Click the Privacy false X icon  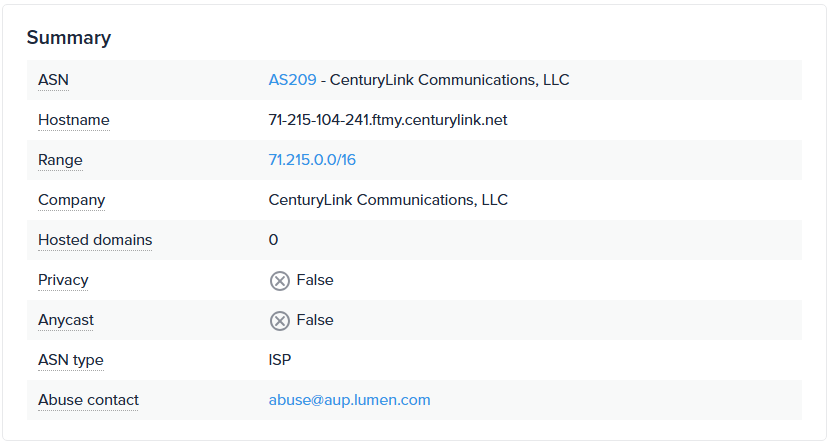[280, 281]
